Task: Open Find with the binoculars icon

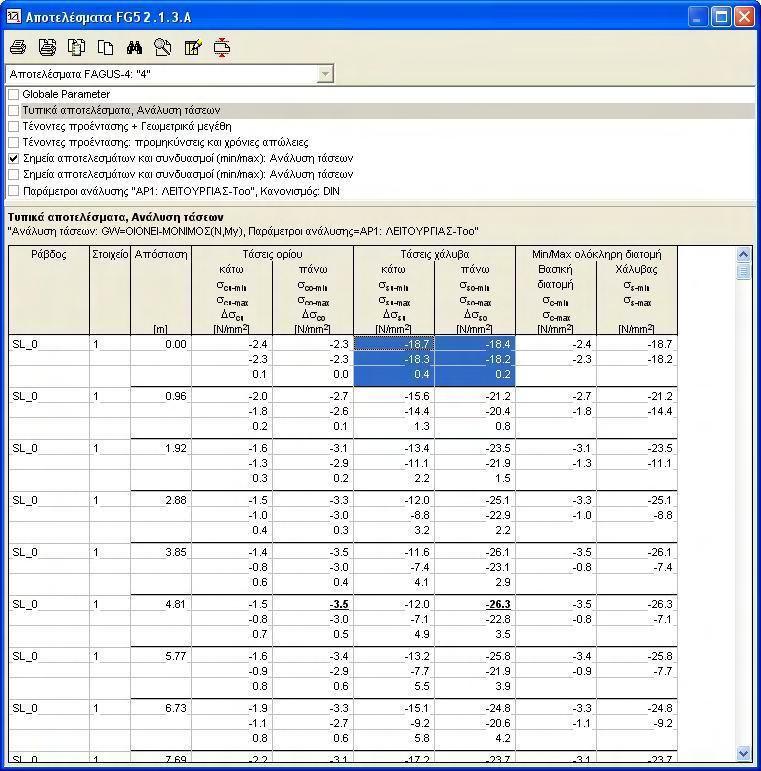Action: pyautogui.click(x=134, y=47)
